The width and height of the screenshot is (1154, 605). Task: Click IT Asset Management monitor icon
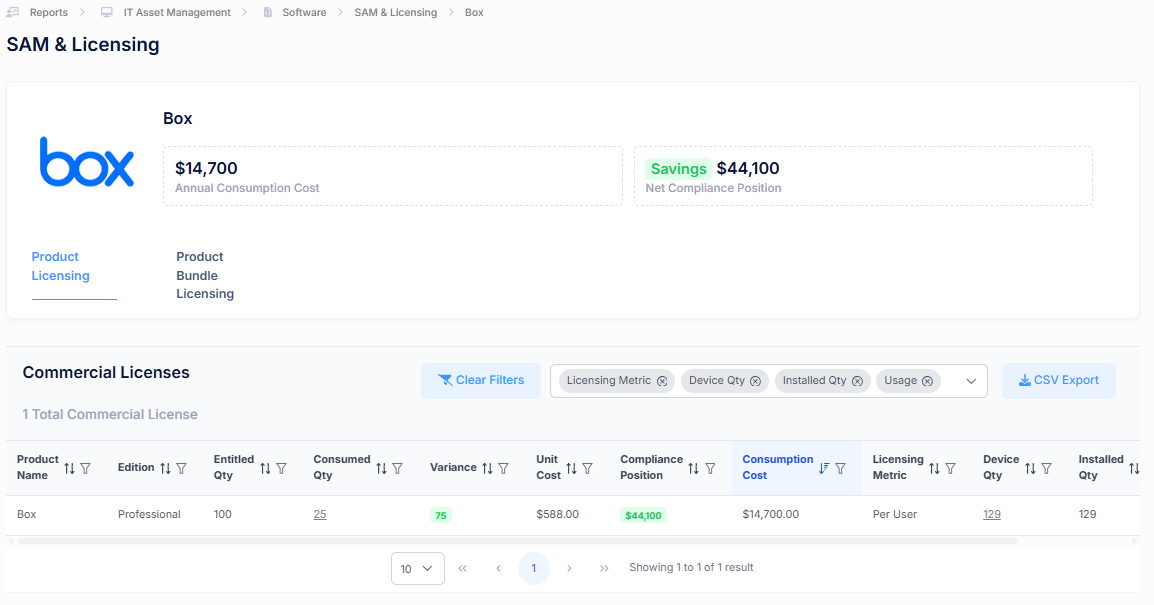point(107,13)
